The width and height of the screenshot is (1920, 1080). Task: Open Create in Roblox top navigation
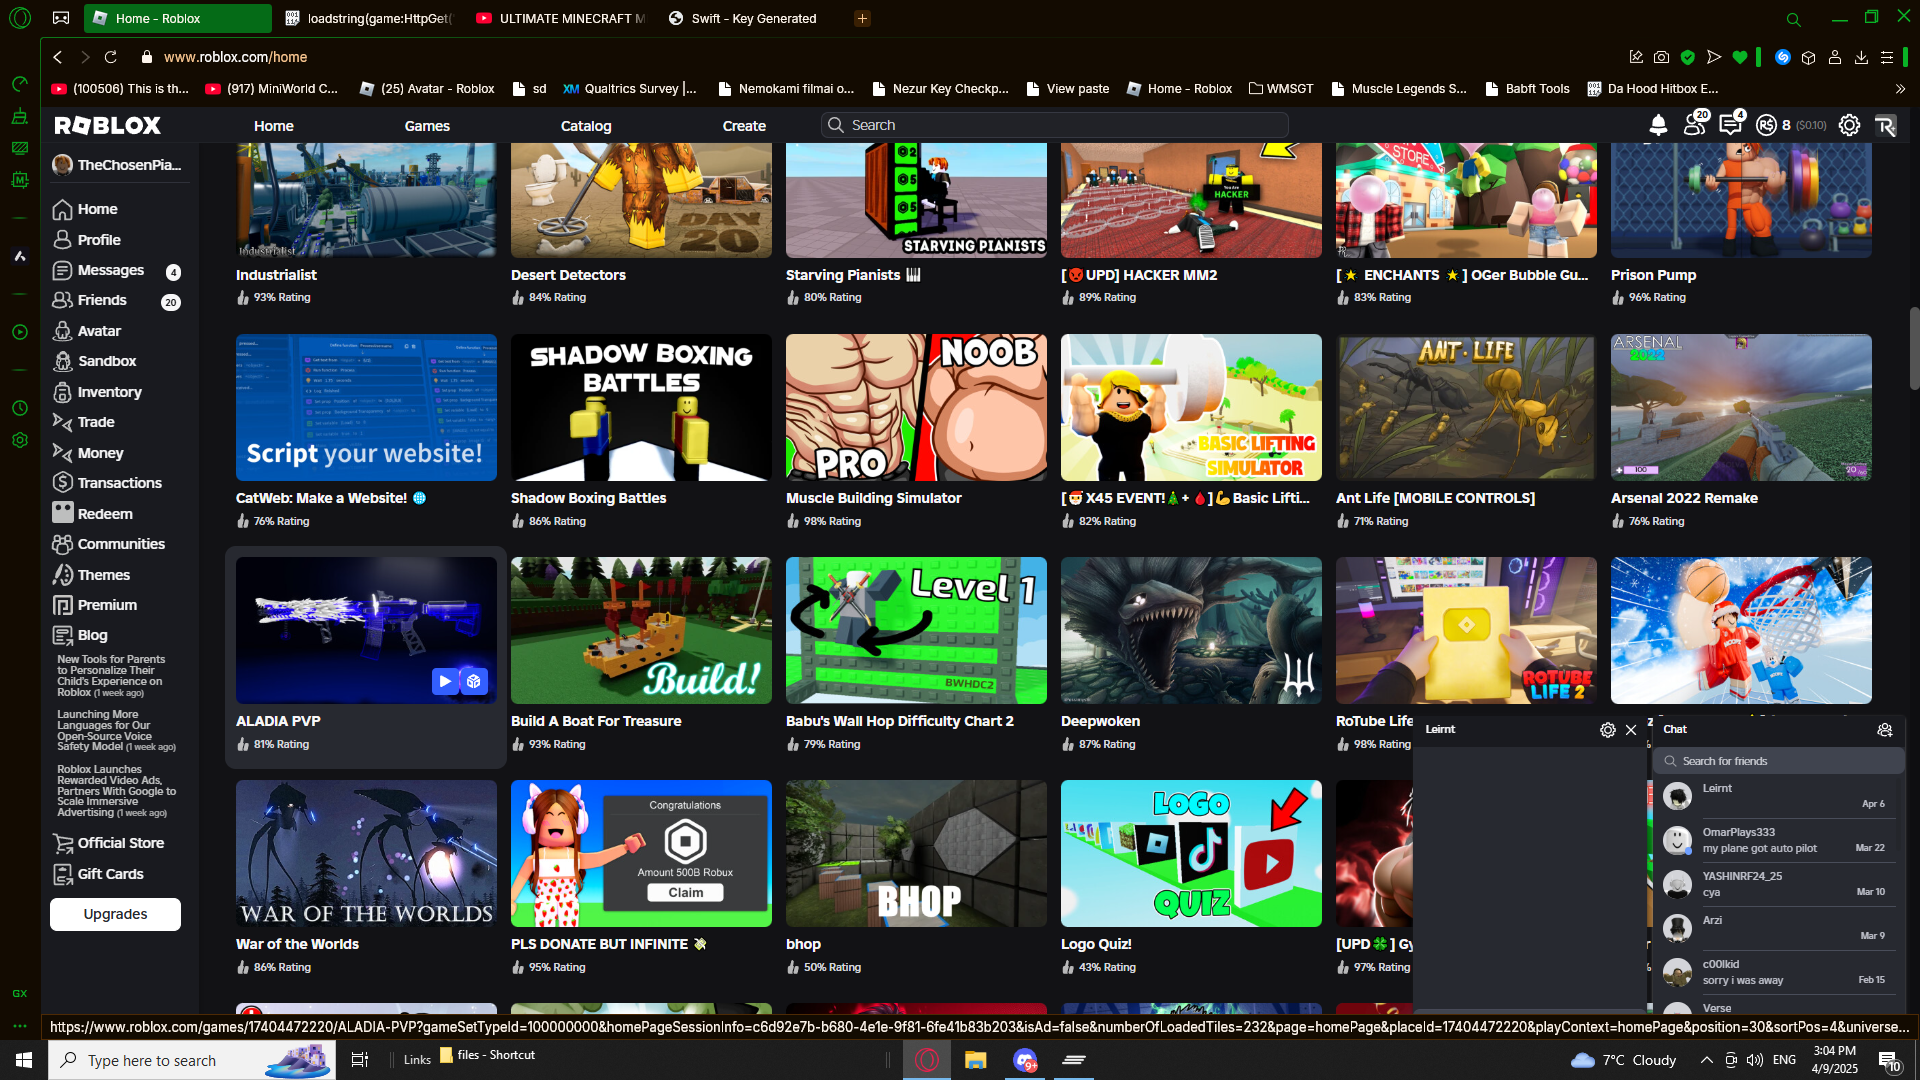[744, 126]
